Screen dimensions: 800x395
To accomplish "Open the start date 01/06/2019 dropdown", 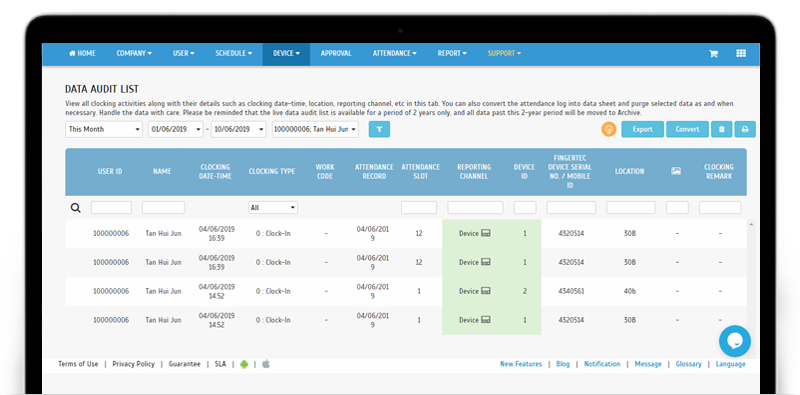I will pos(176,130).
